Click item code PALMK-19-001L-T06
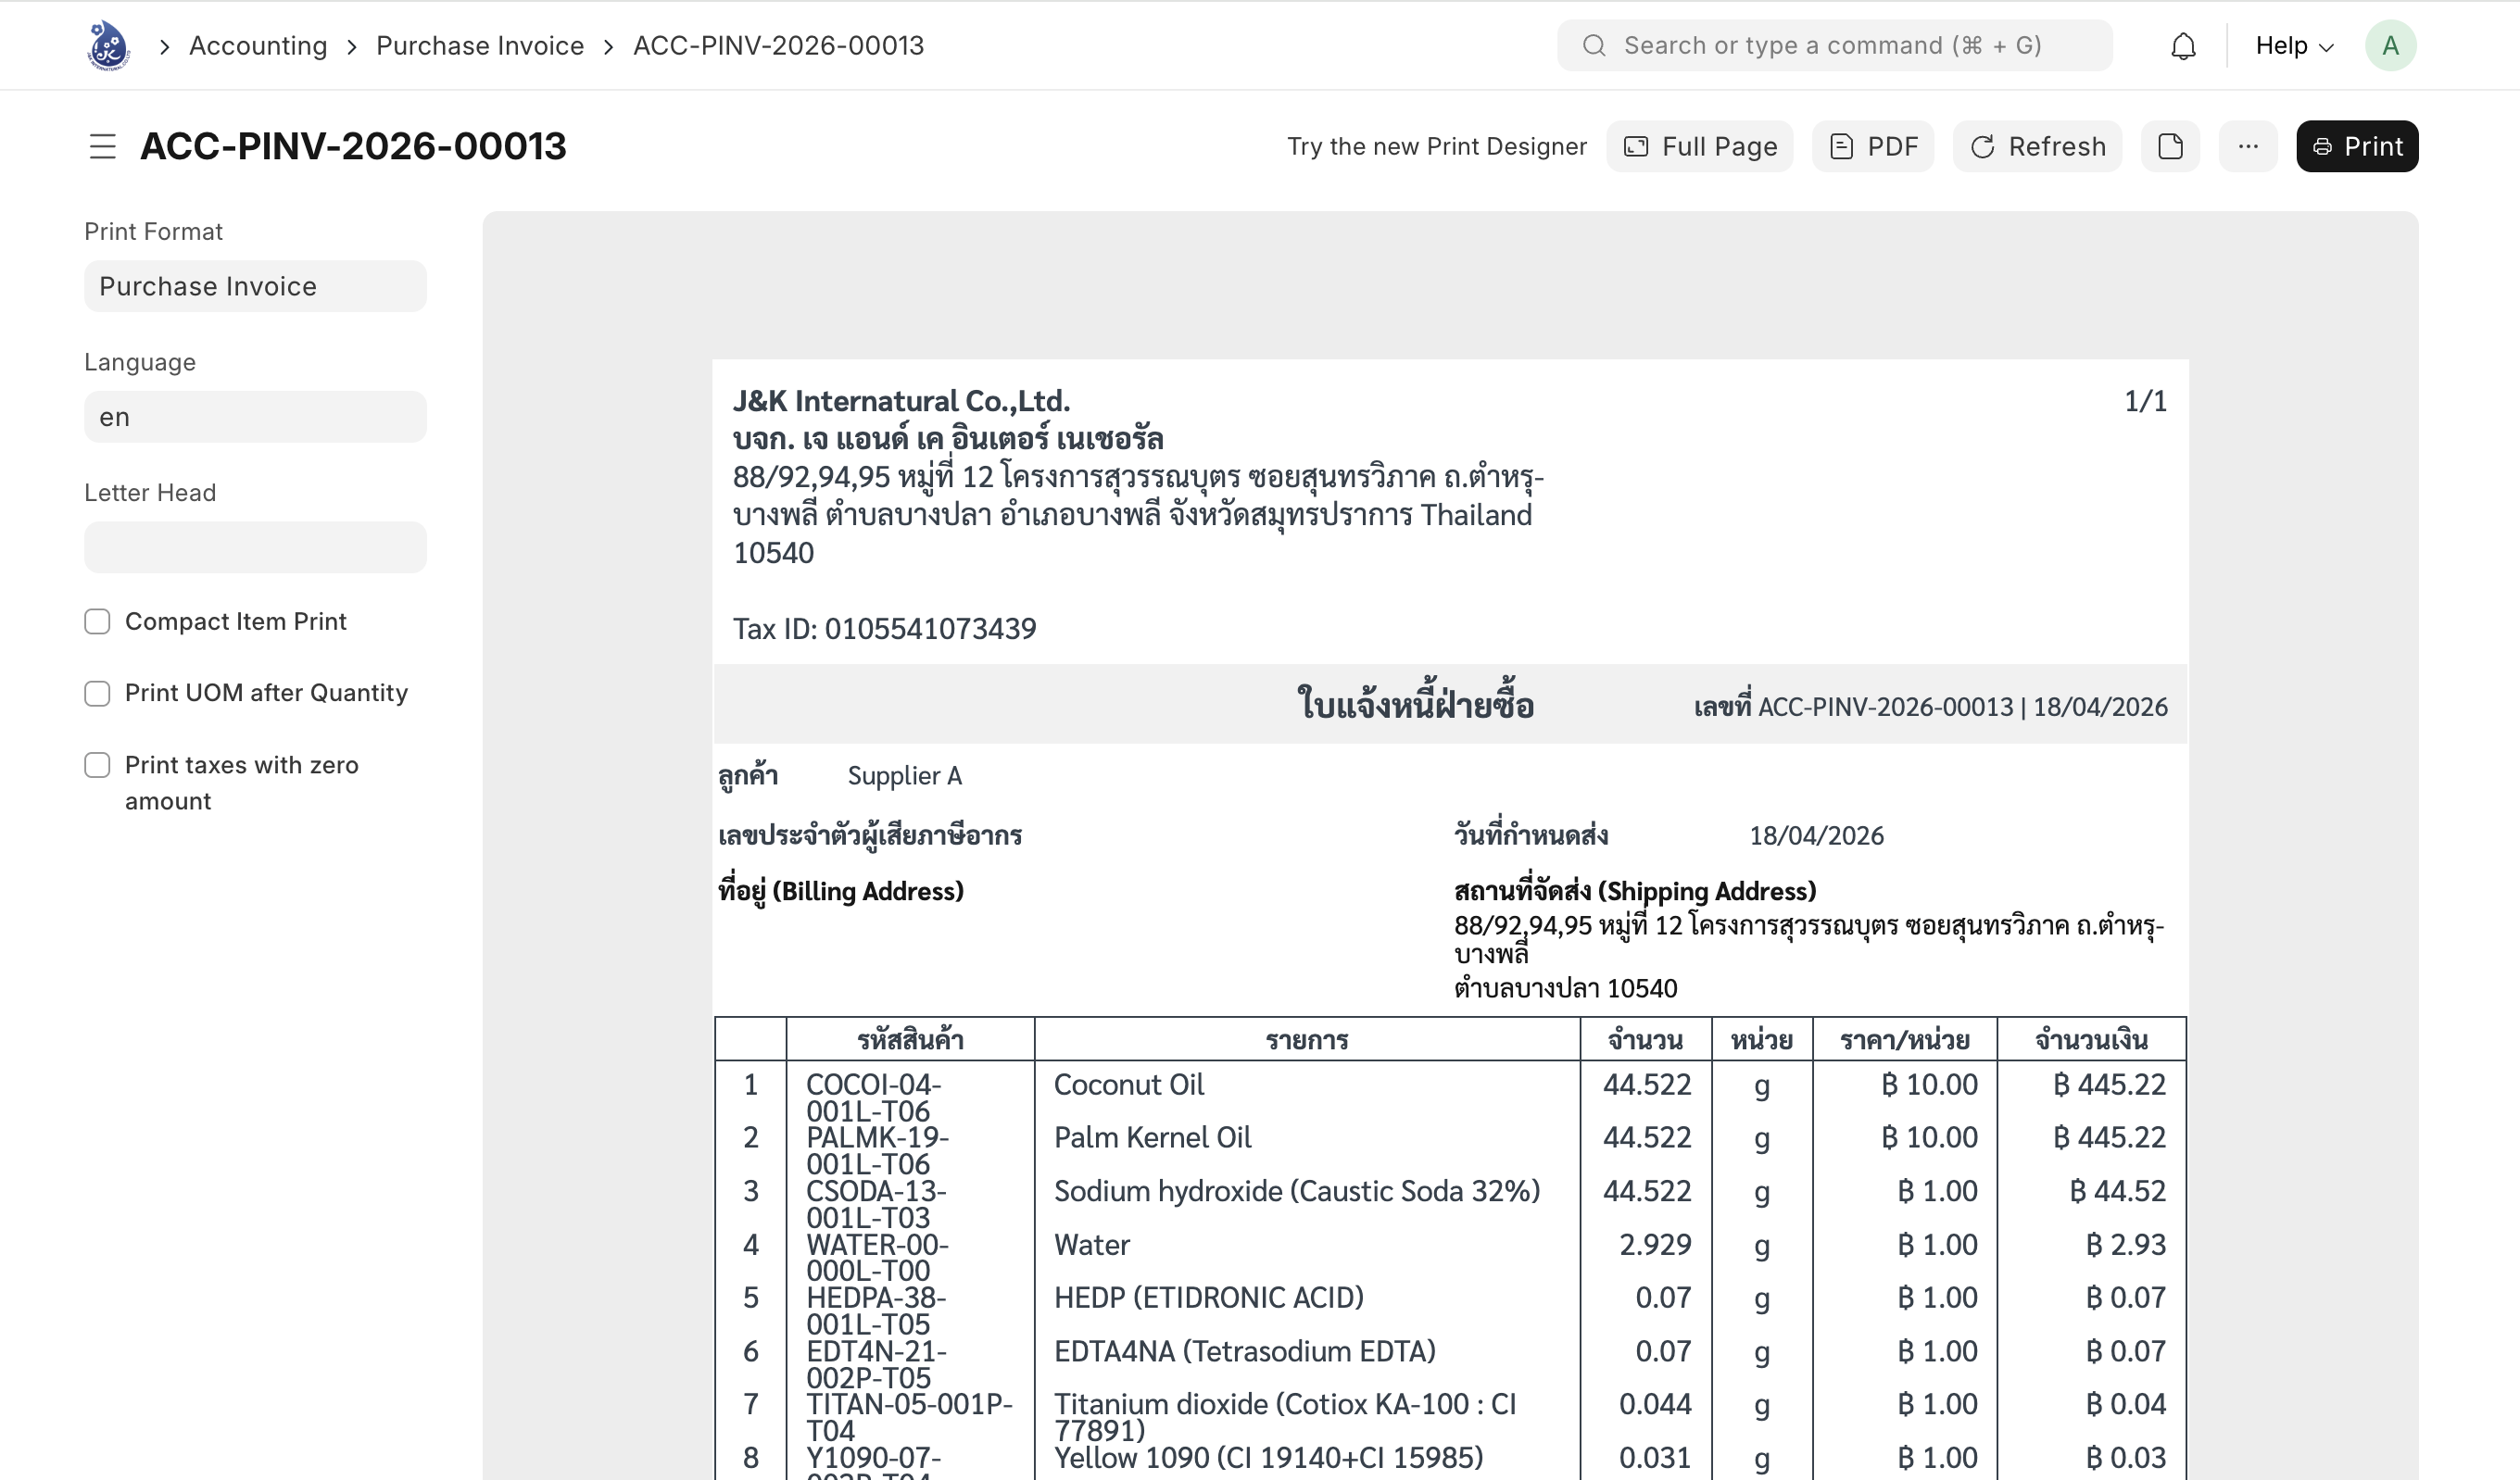 (877, 1151)
